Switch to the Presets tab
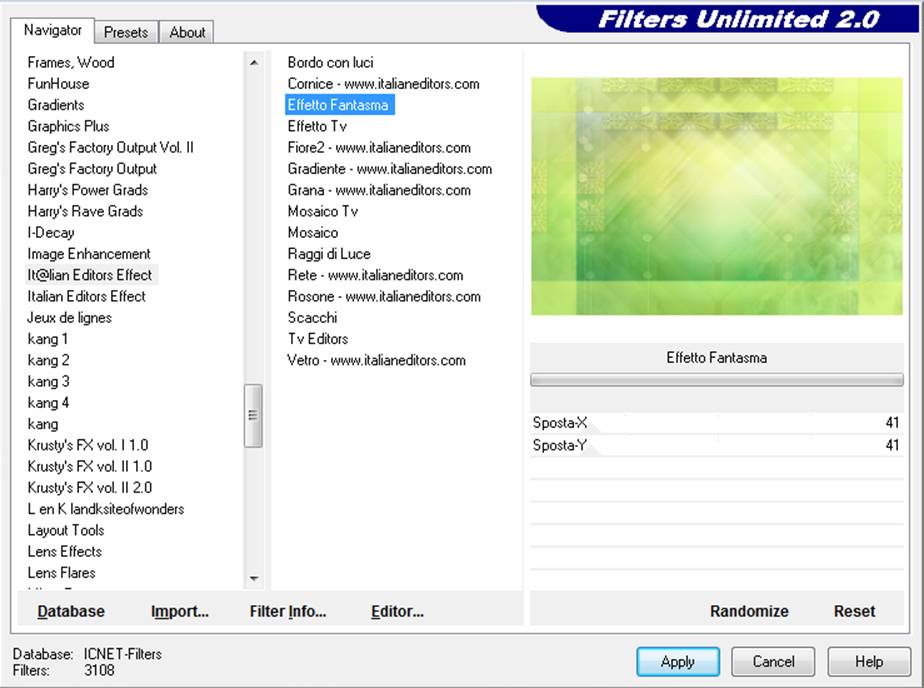Image resolution: width=924 pixels, height=688 pixels. [126, 32]
